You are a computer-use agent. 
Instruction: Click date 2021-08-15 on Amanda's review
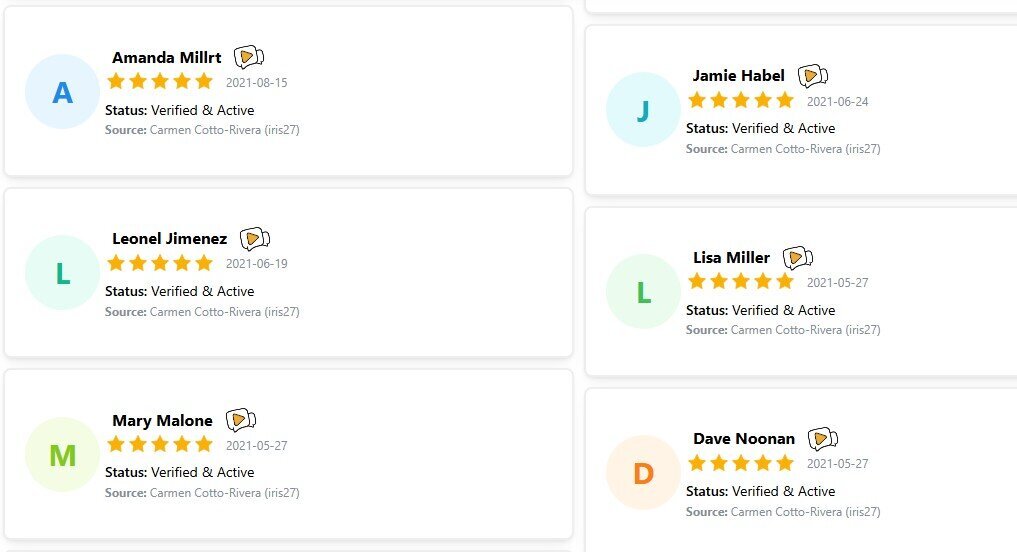pyautogui.click(x=256, y=82)
